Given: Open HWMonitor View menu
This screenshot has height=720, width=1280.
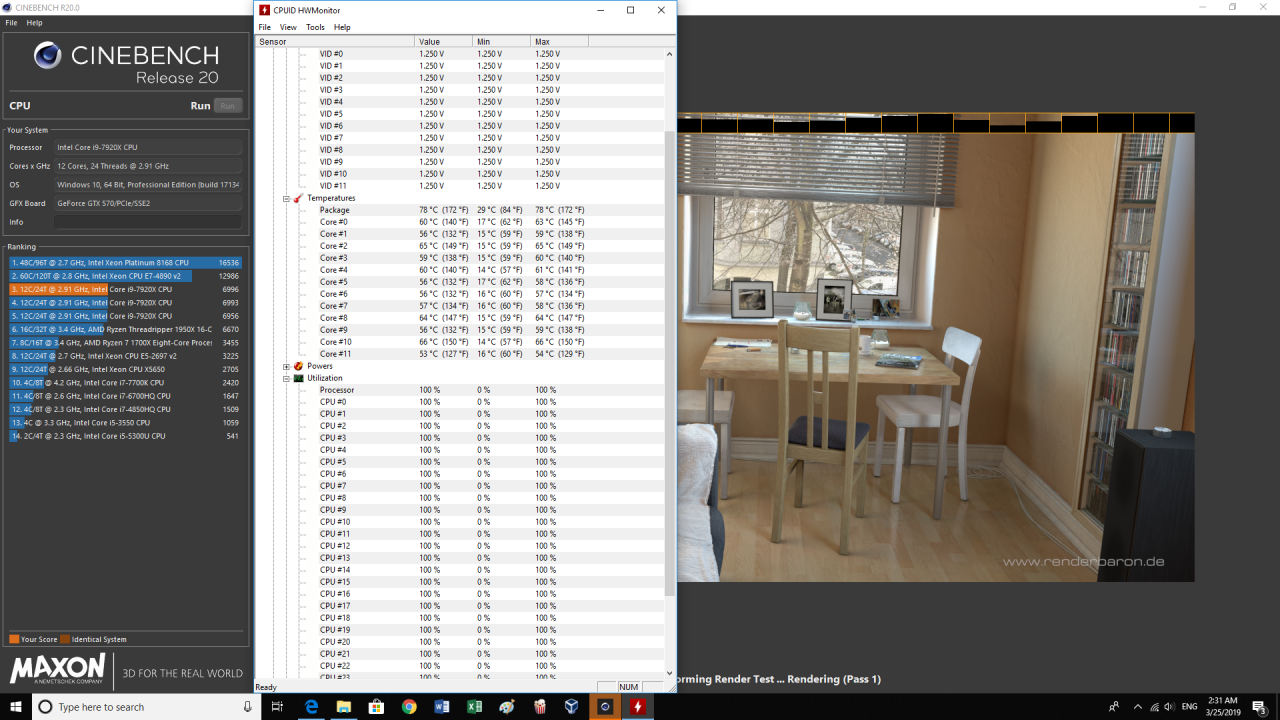Looking at the screenshot, I should pos(288,27).
